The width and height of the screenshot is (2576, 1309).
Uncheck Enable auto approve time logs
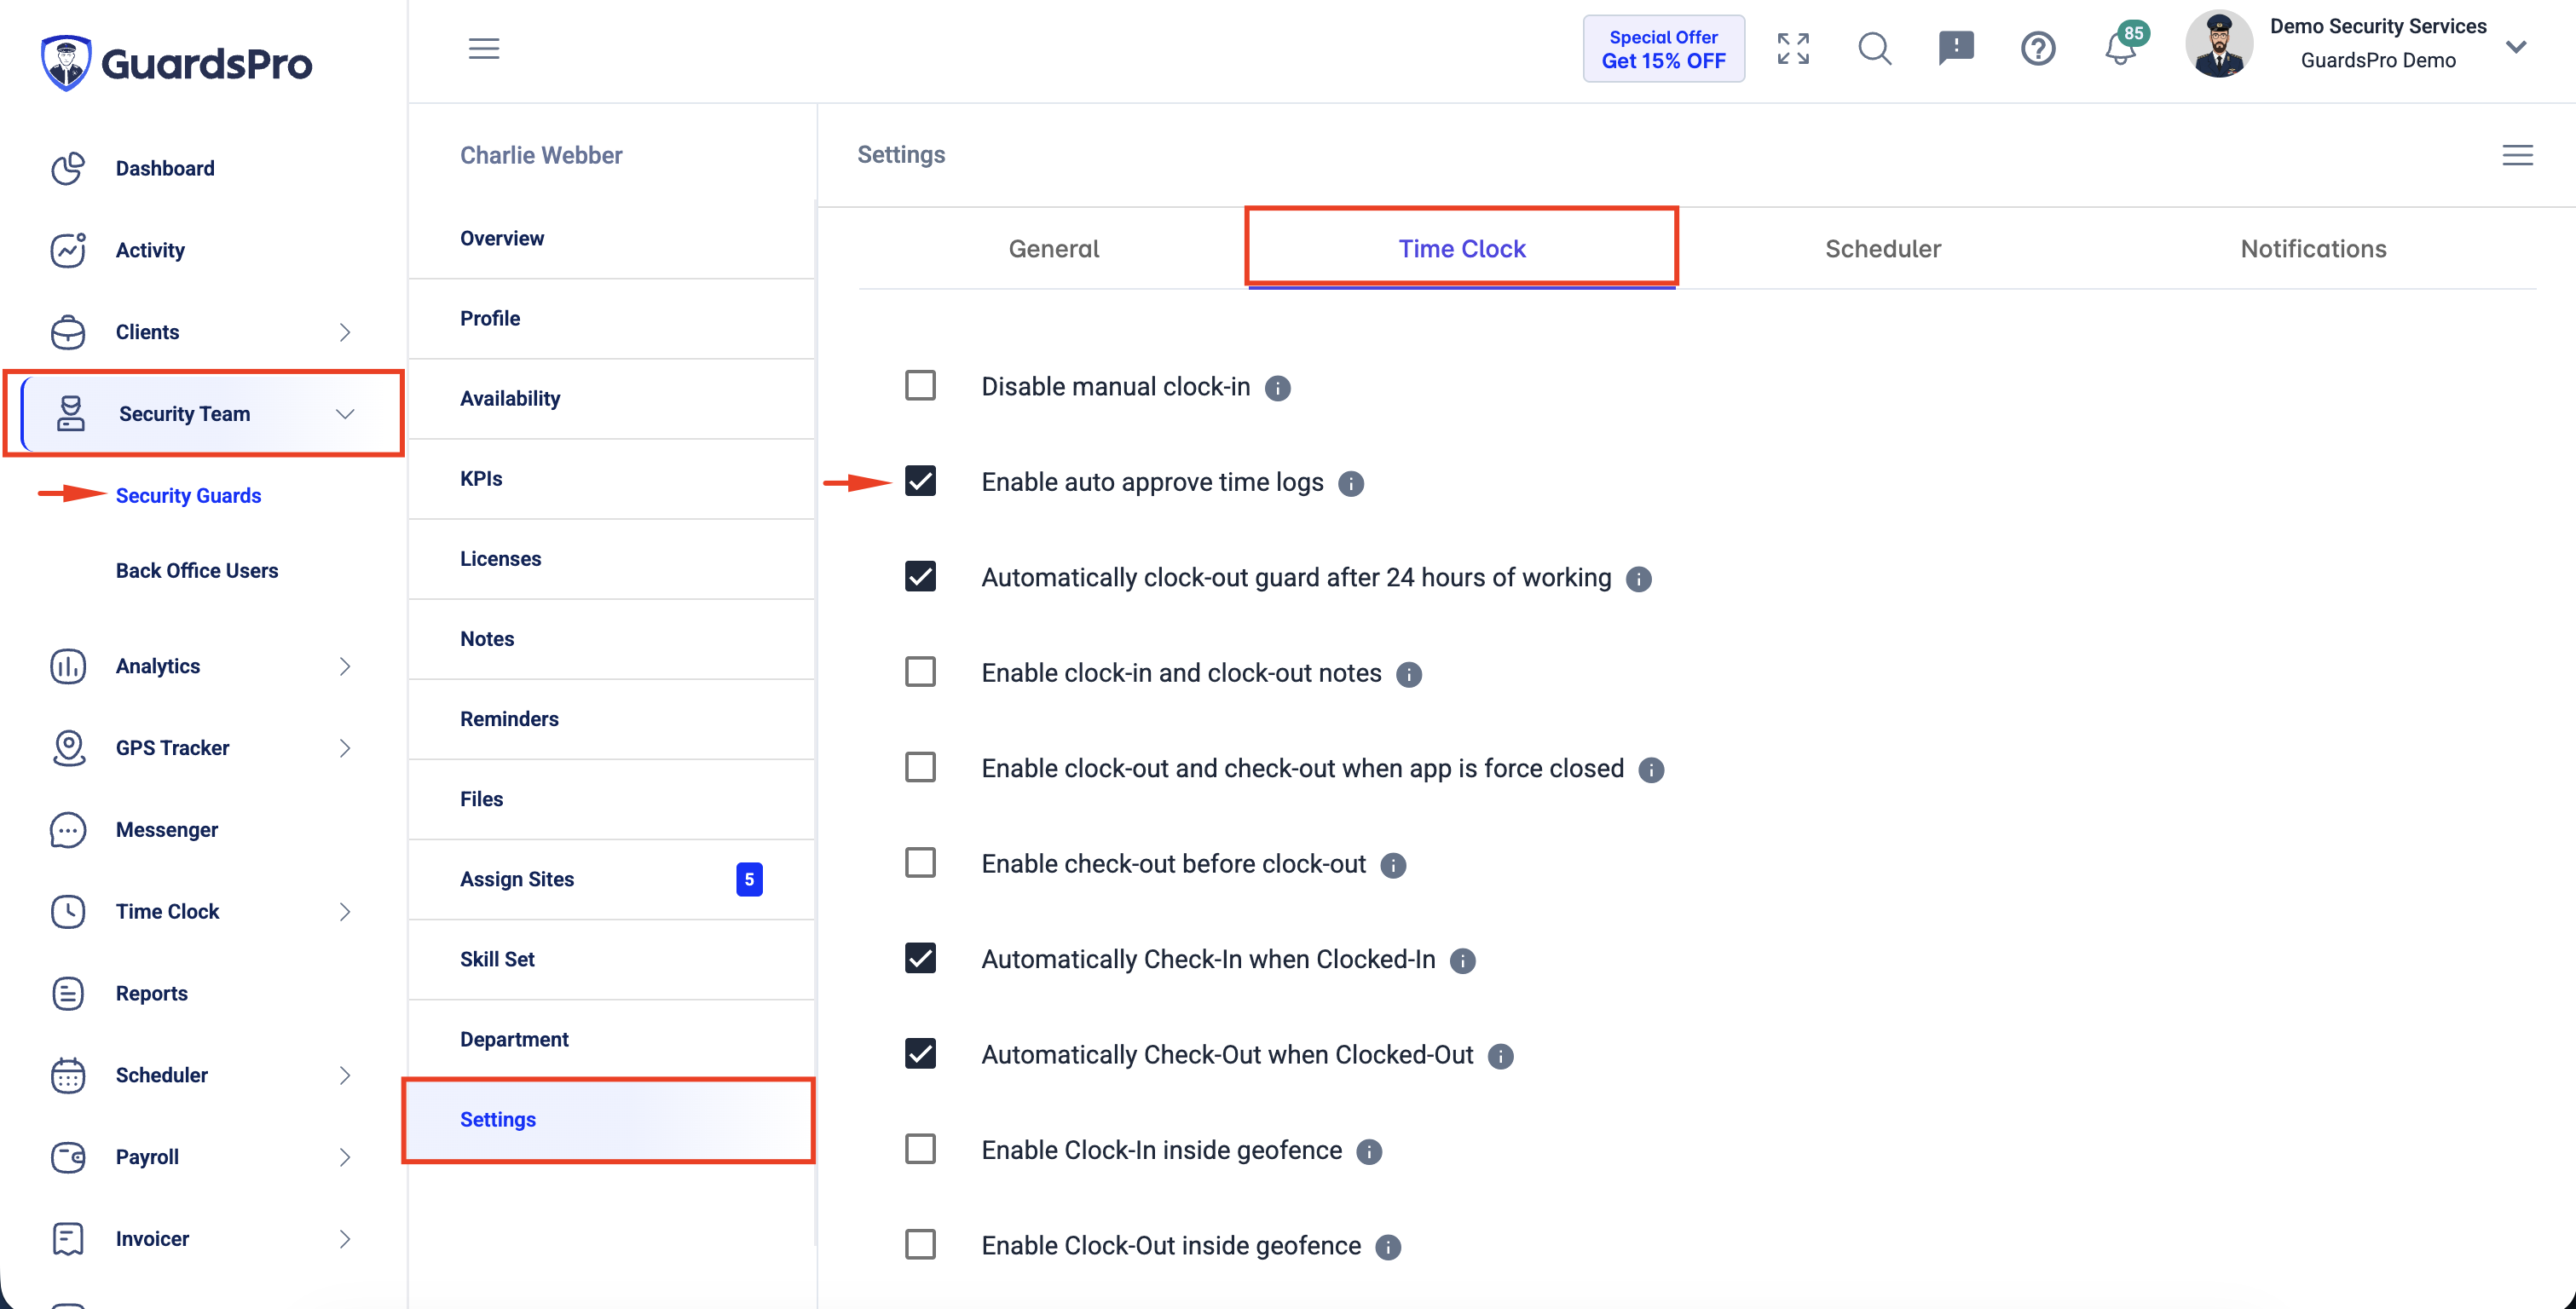[x=920, y=481]
